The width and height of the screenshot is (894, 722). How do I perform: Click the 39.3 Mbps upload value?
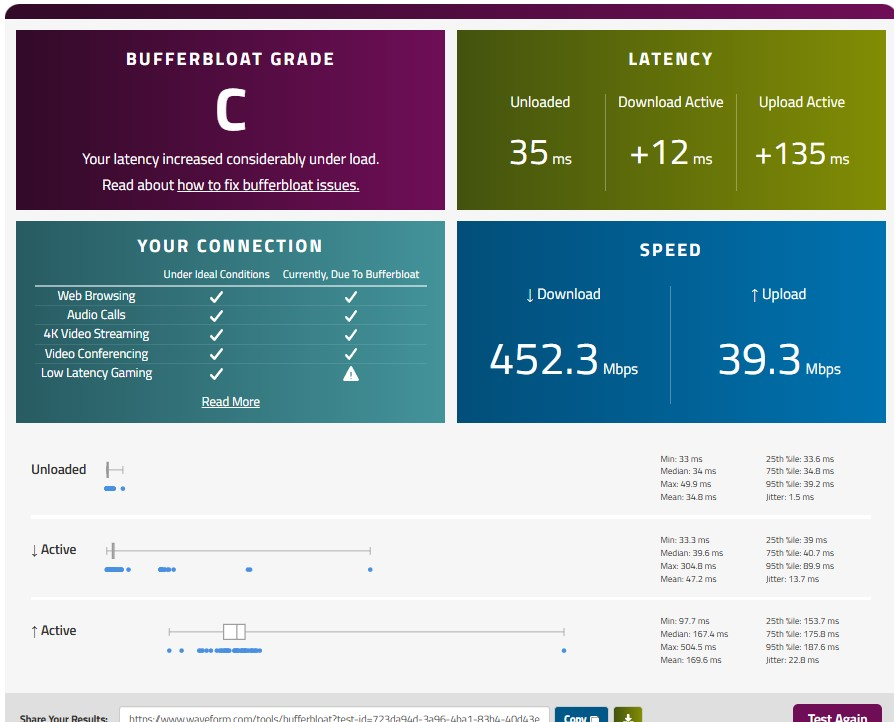(x=779, y=360)
